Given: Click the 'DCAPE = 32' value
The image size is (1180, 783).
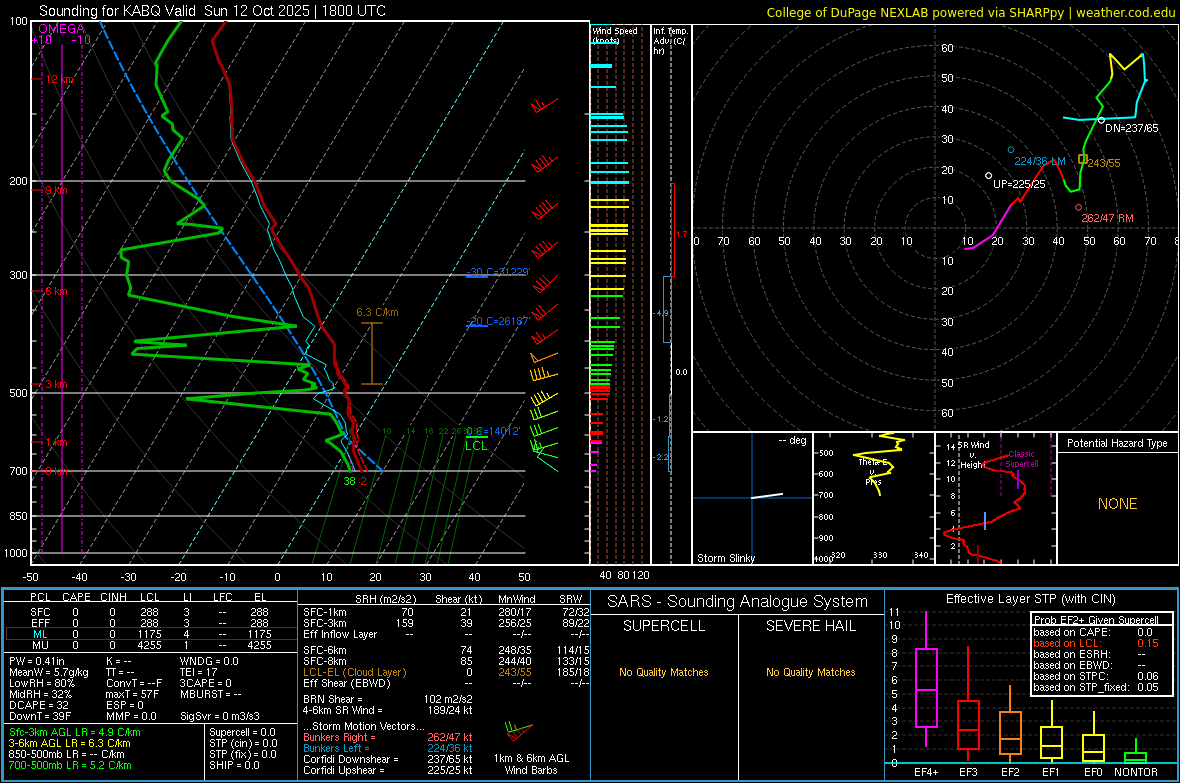Looking at the screenshot, I should pyautogui.click(x=38, y=705).
